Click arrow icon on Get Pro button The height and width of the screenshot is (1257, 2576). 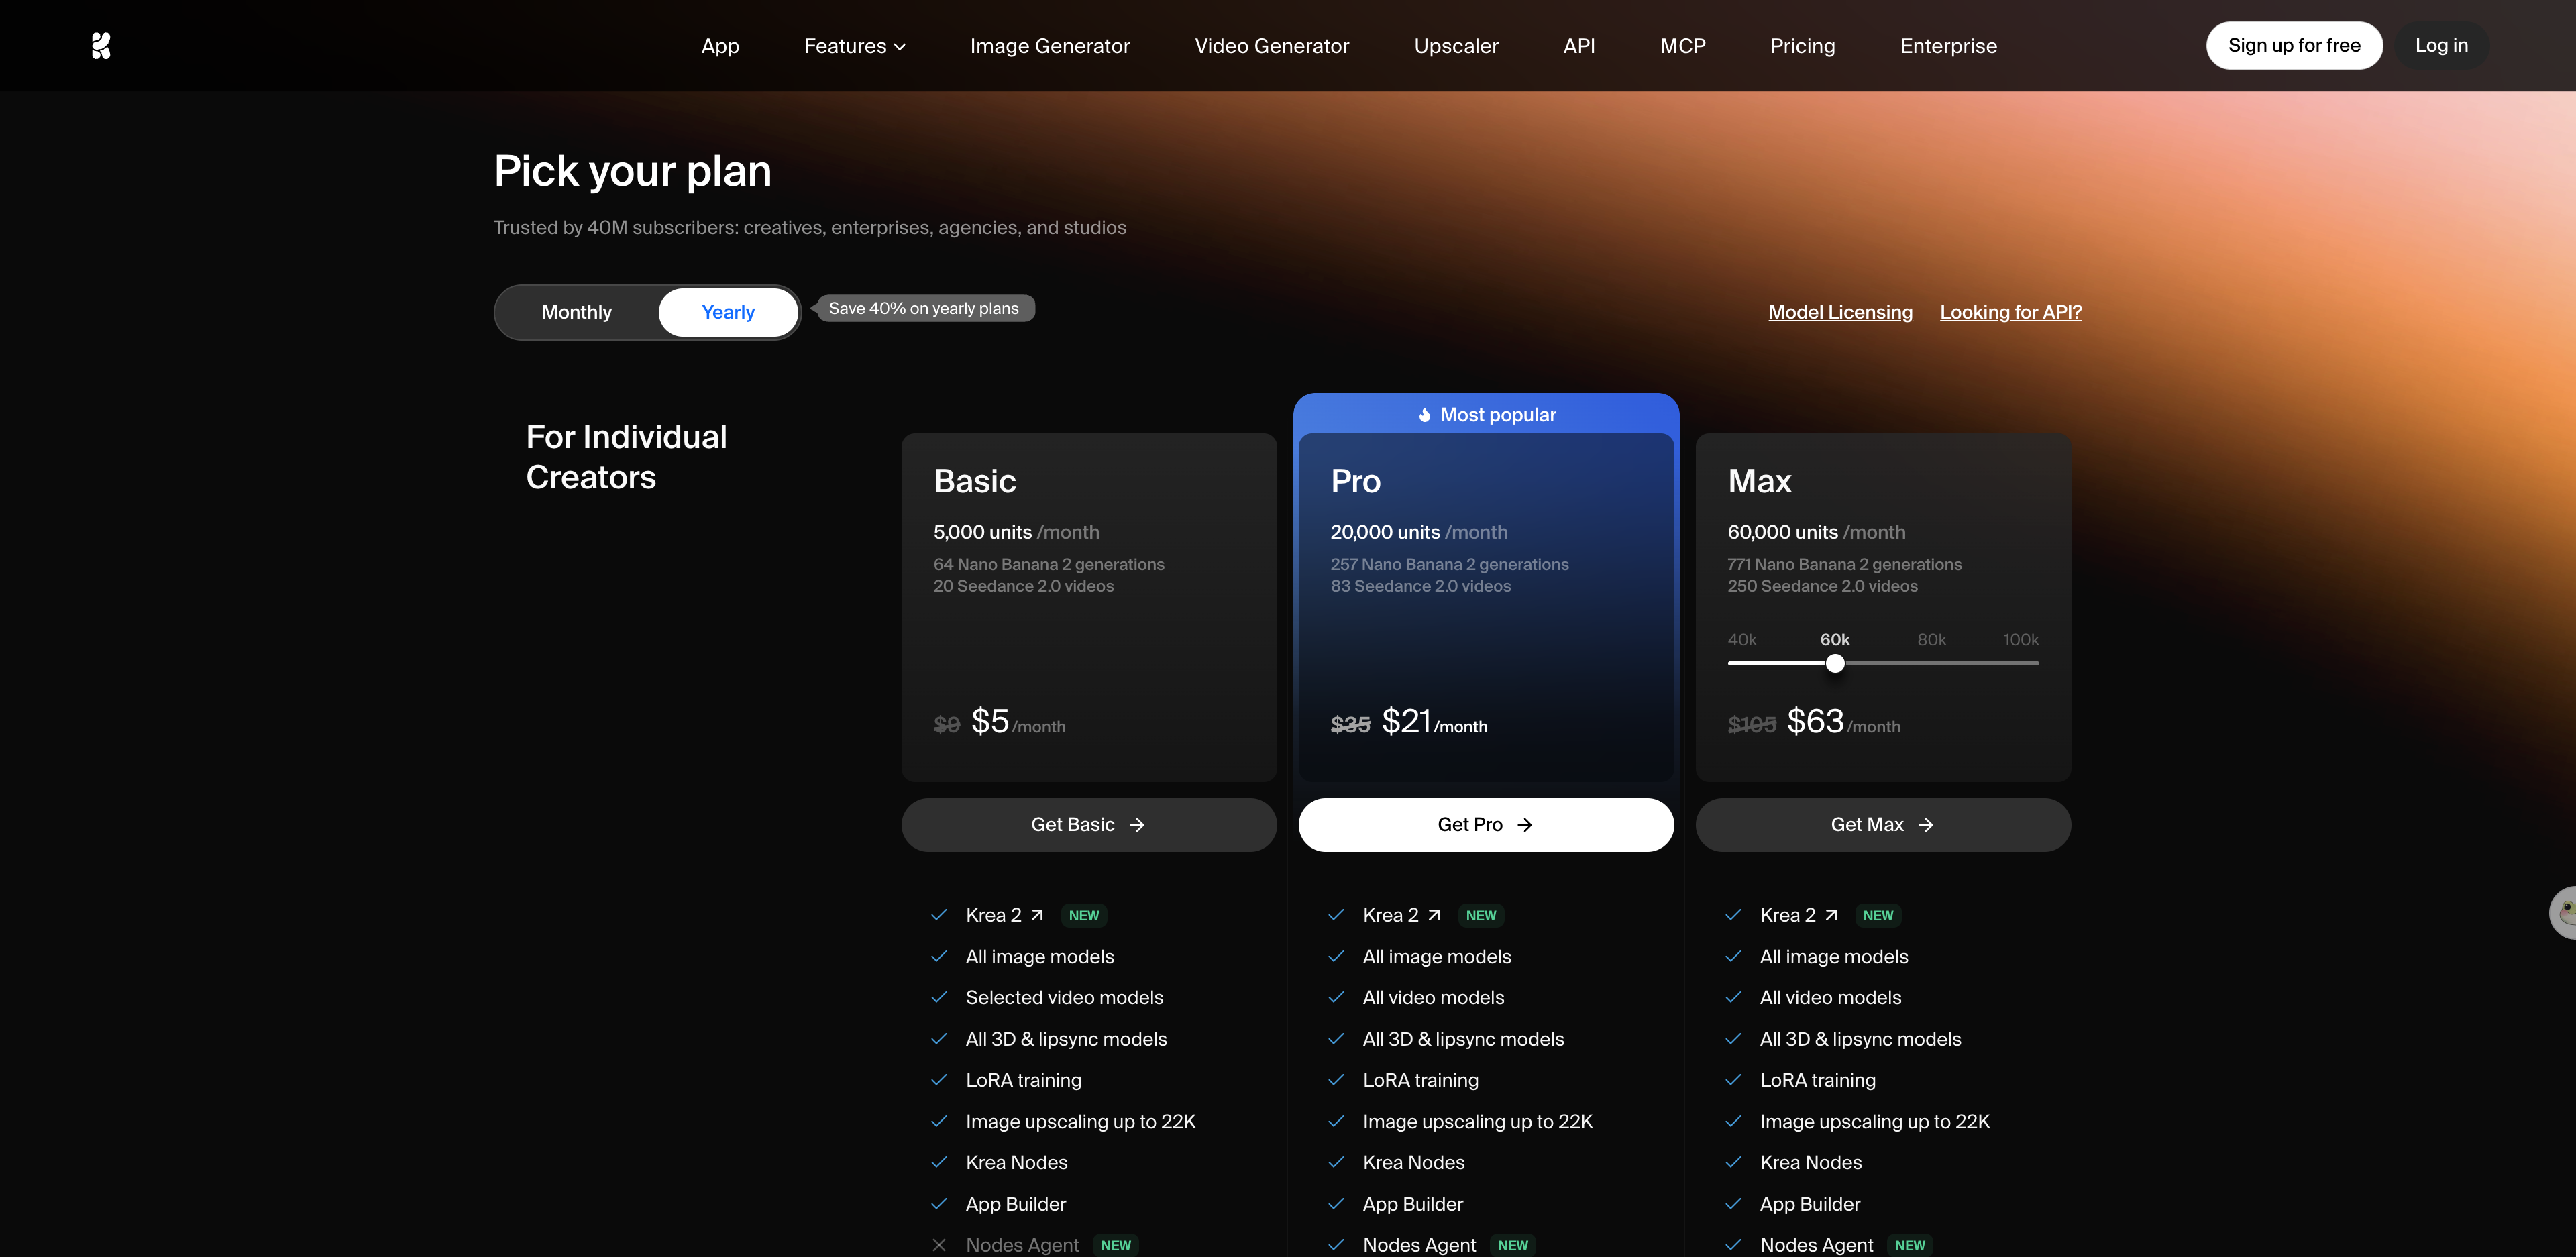click(x=1525, y=825)
